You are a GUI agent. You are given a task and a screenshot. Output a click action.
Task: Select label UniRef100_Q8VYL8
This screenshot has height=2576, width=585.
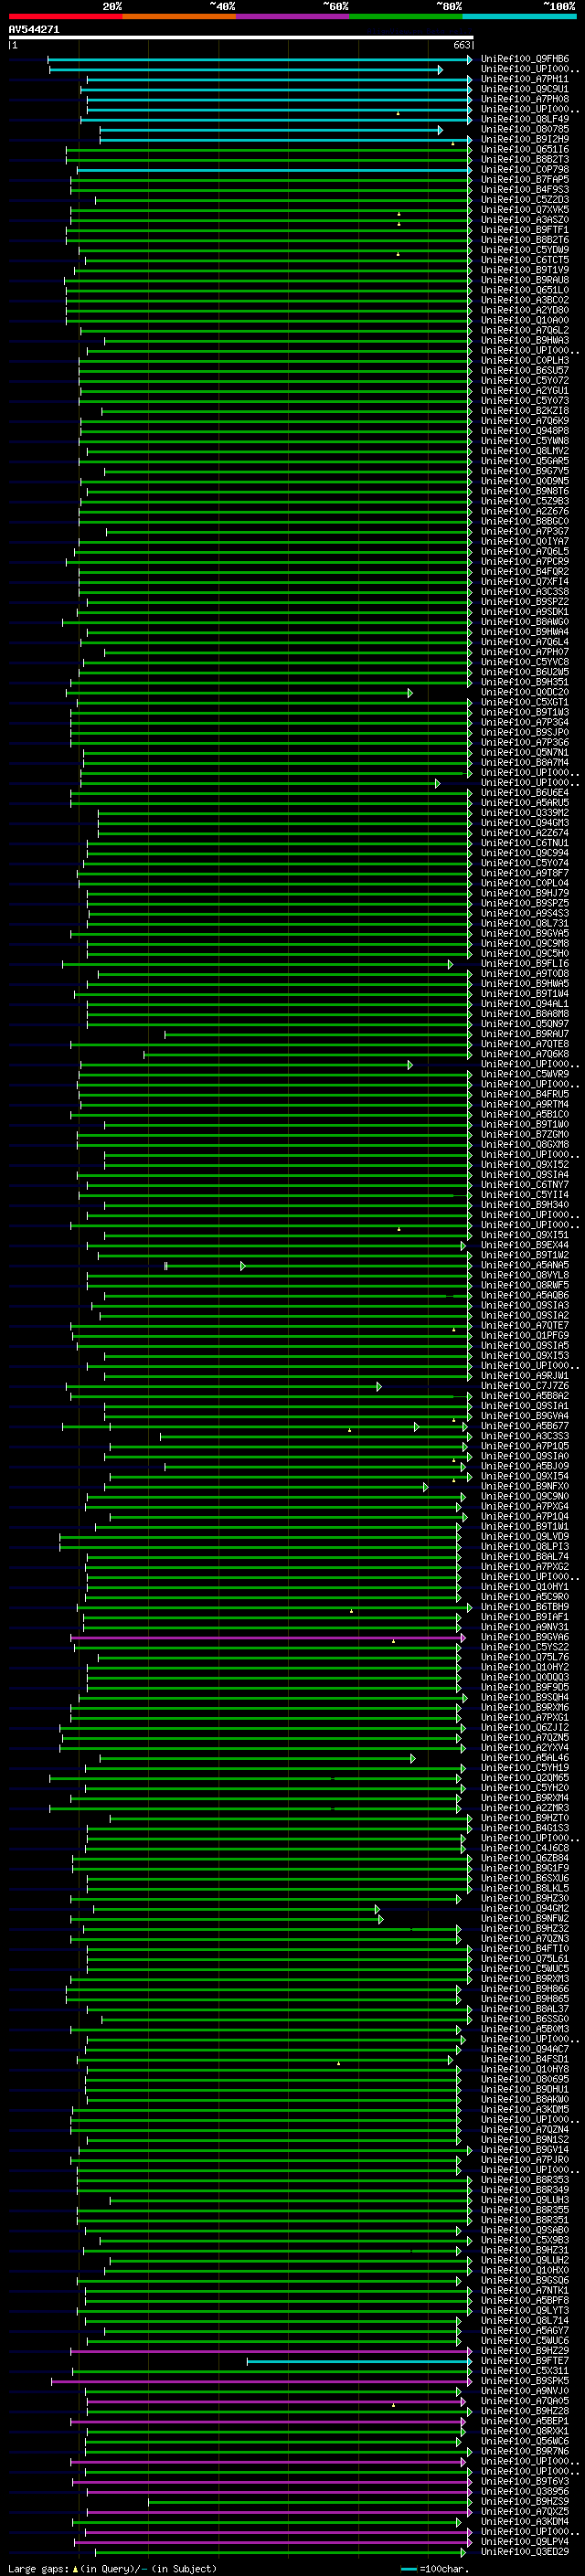tap(525, 1275)
